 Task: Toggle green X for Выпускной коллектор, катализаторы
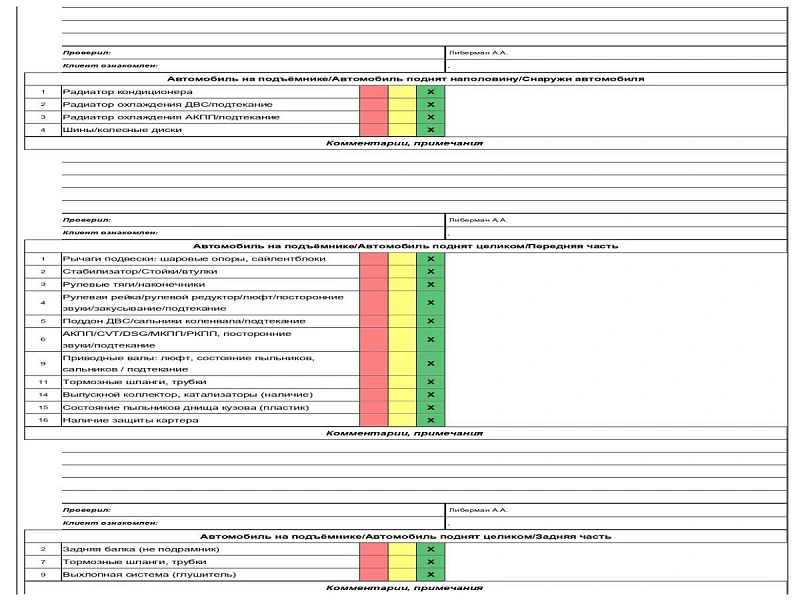430,395
